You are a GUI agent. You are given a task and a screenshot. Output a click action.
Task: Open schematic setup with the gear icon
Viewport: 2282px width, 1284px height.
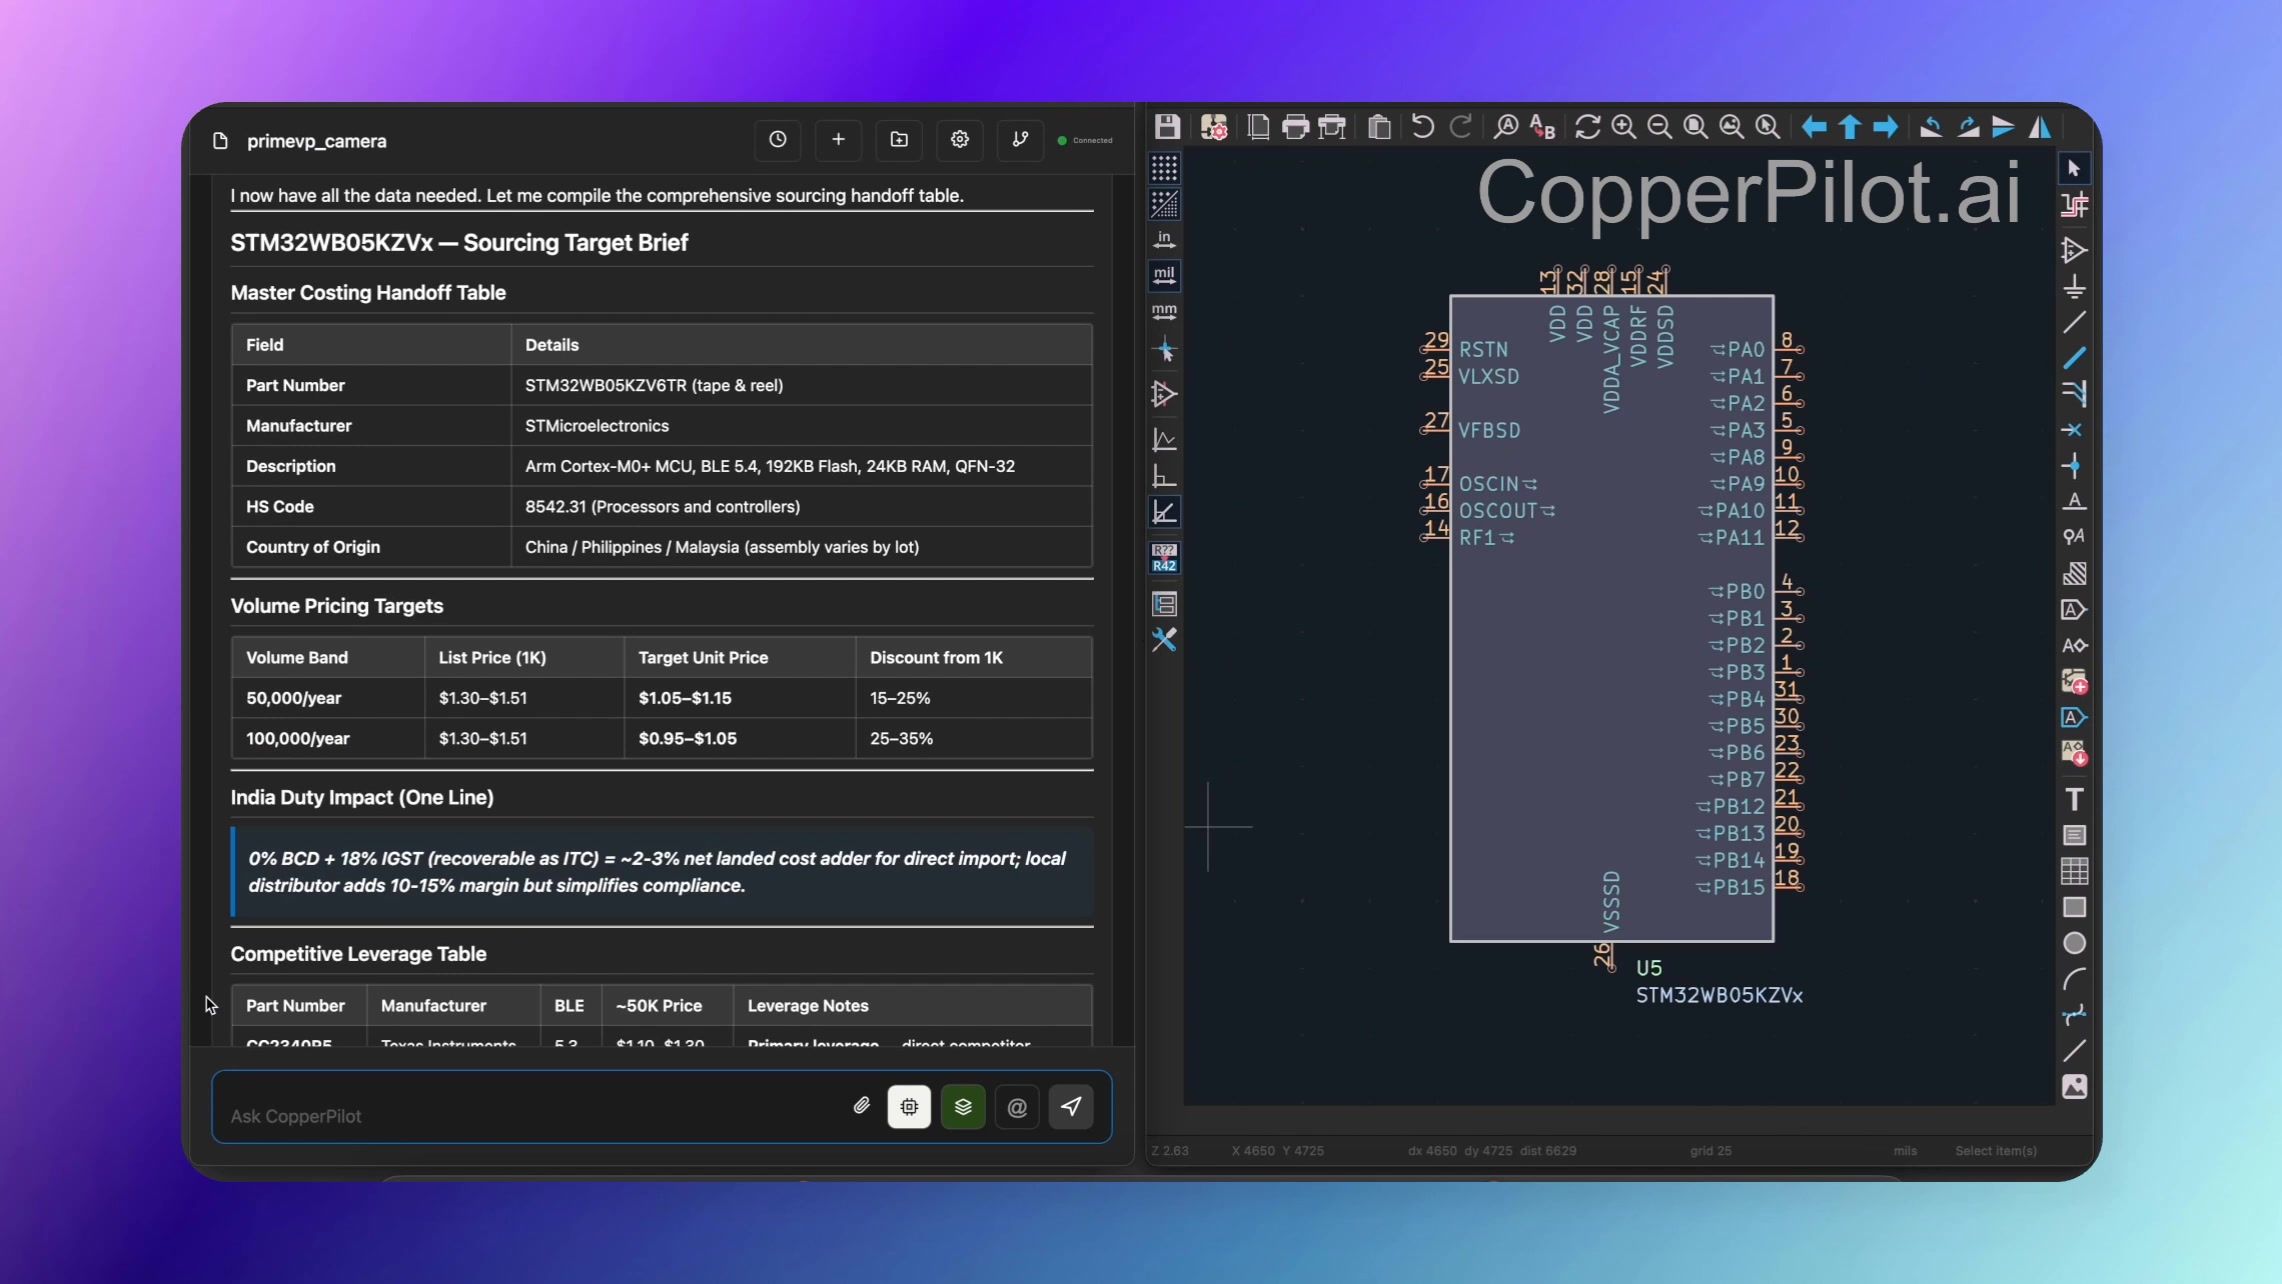tap(1214, 127)
